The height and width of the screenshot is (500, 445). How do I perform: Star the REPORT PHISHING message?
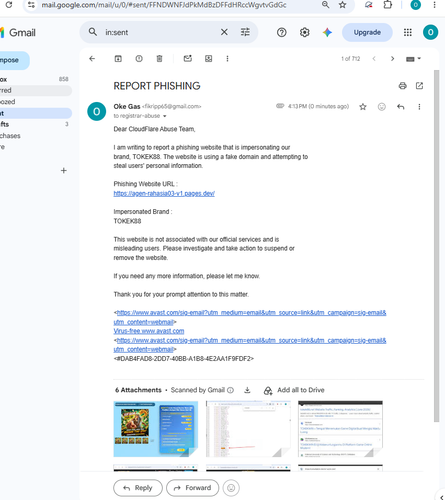[363, 107]
